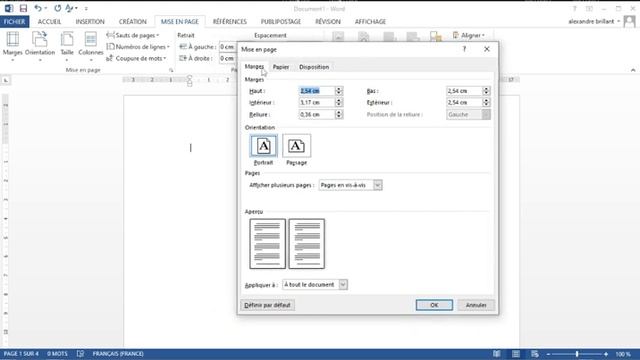Confirm with the OK button

(434, 305)
